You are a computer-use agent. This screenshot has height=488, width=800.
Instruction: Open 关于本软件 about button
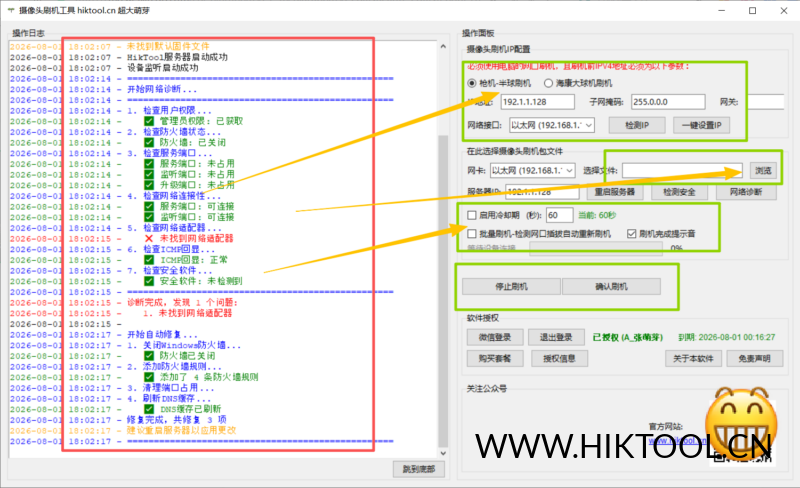click(x=693, y=358)
